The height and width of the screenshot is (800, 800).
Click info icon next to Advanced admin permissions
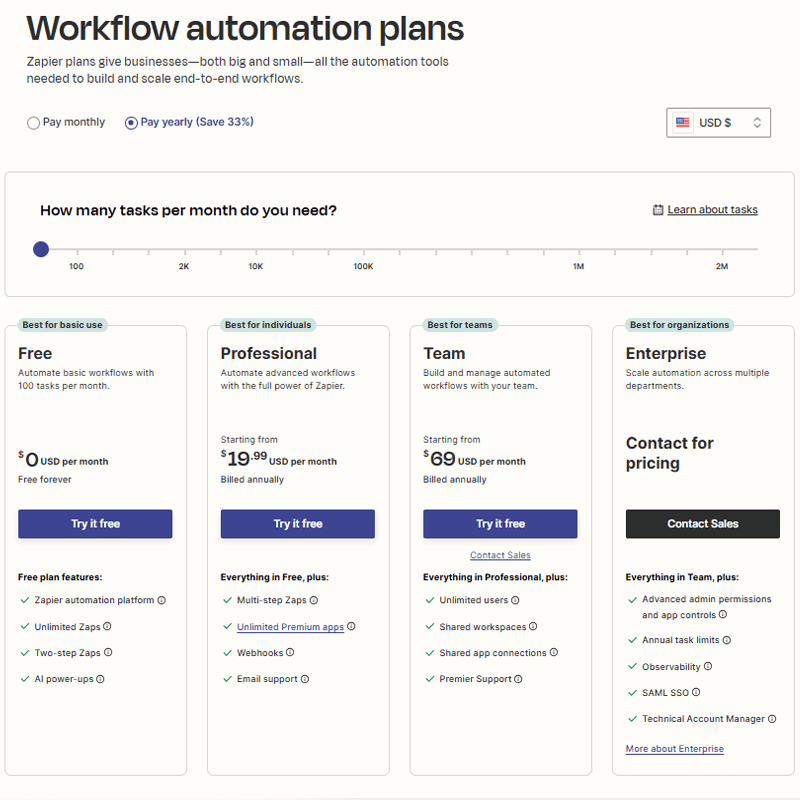point(723,614)
